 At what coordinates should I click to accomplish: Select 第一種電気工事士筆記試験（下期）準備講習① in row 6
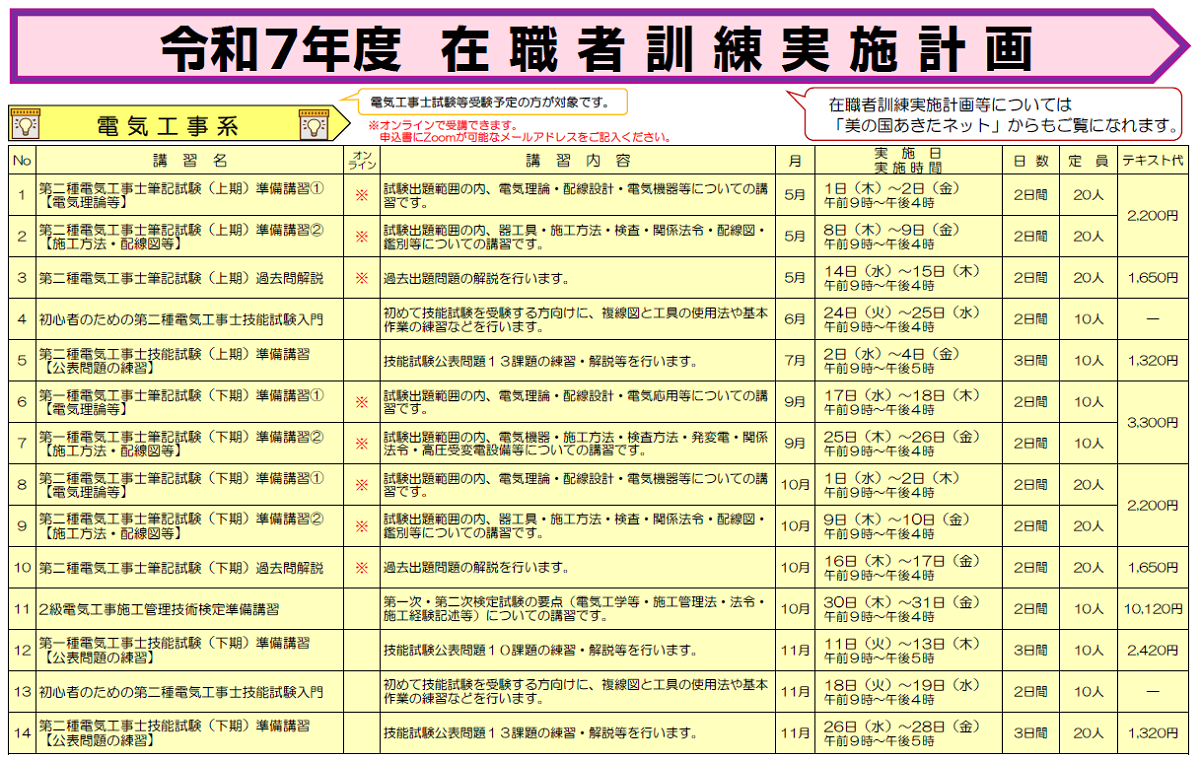[x=182, y=394]
